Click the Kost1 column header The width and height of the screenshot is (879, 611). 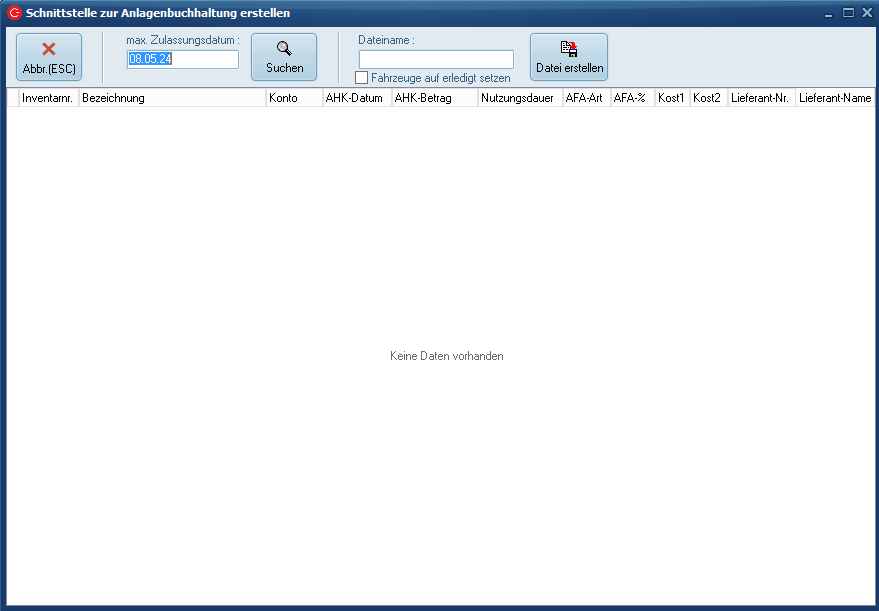[x=672, y=98]
